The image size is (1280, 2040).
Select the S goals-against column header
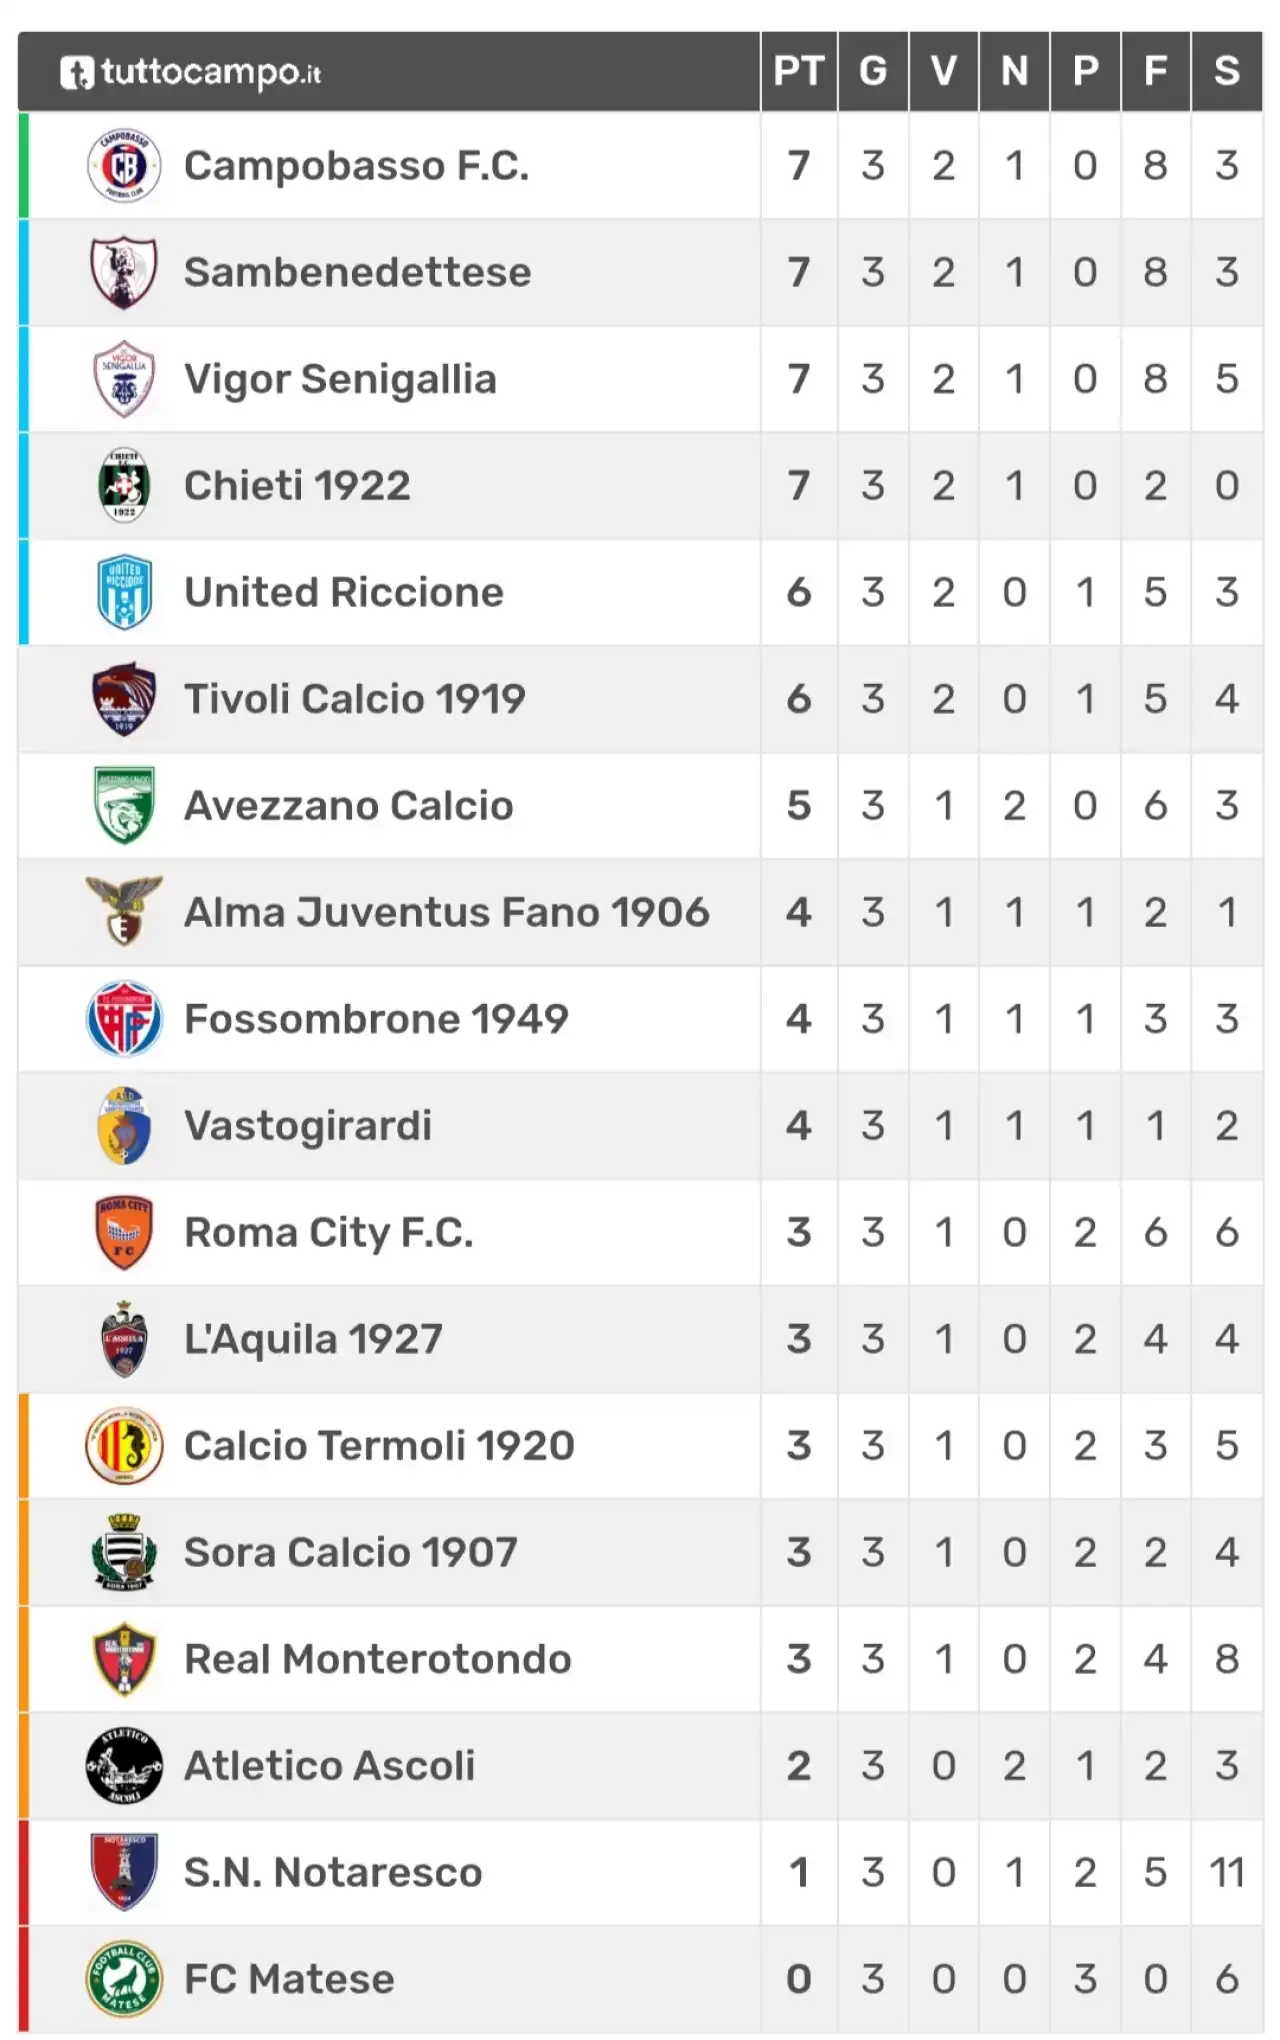[1227, 71]
